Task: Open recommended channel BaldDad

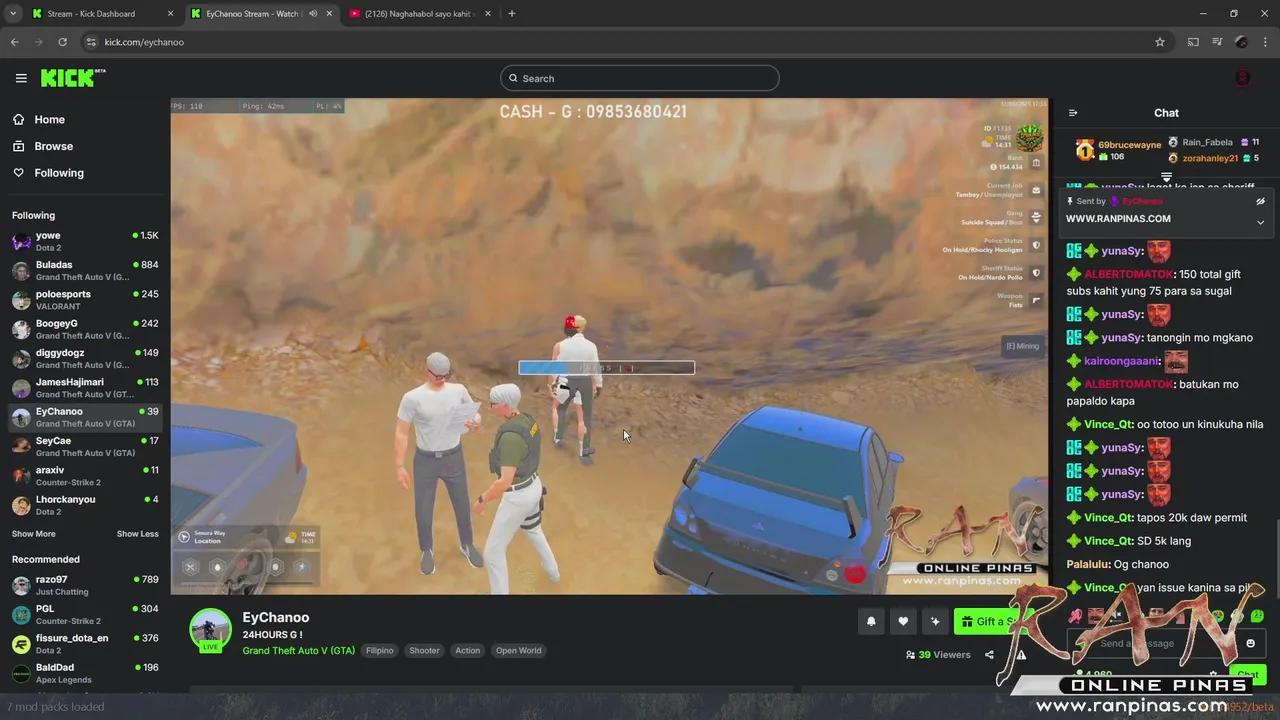Action: pyautogui.click(x=85, y=673)
